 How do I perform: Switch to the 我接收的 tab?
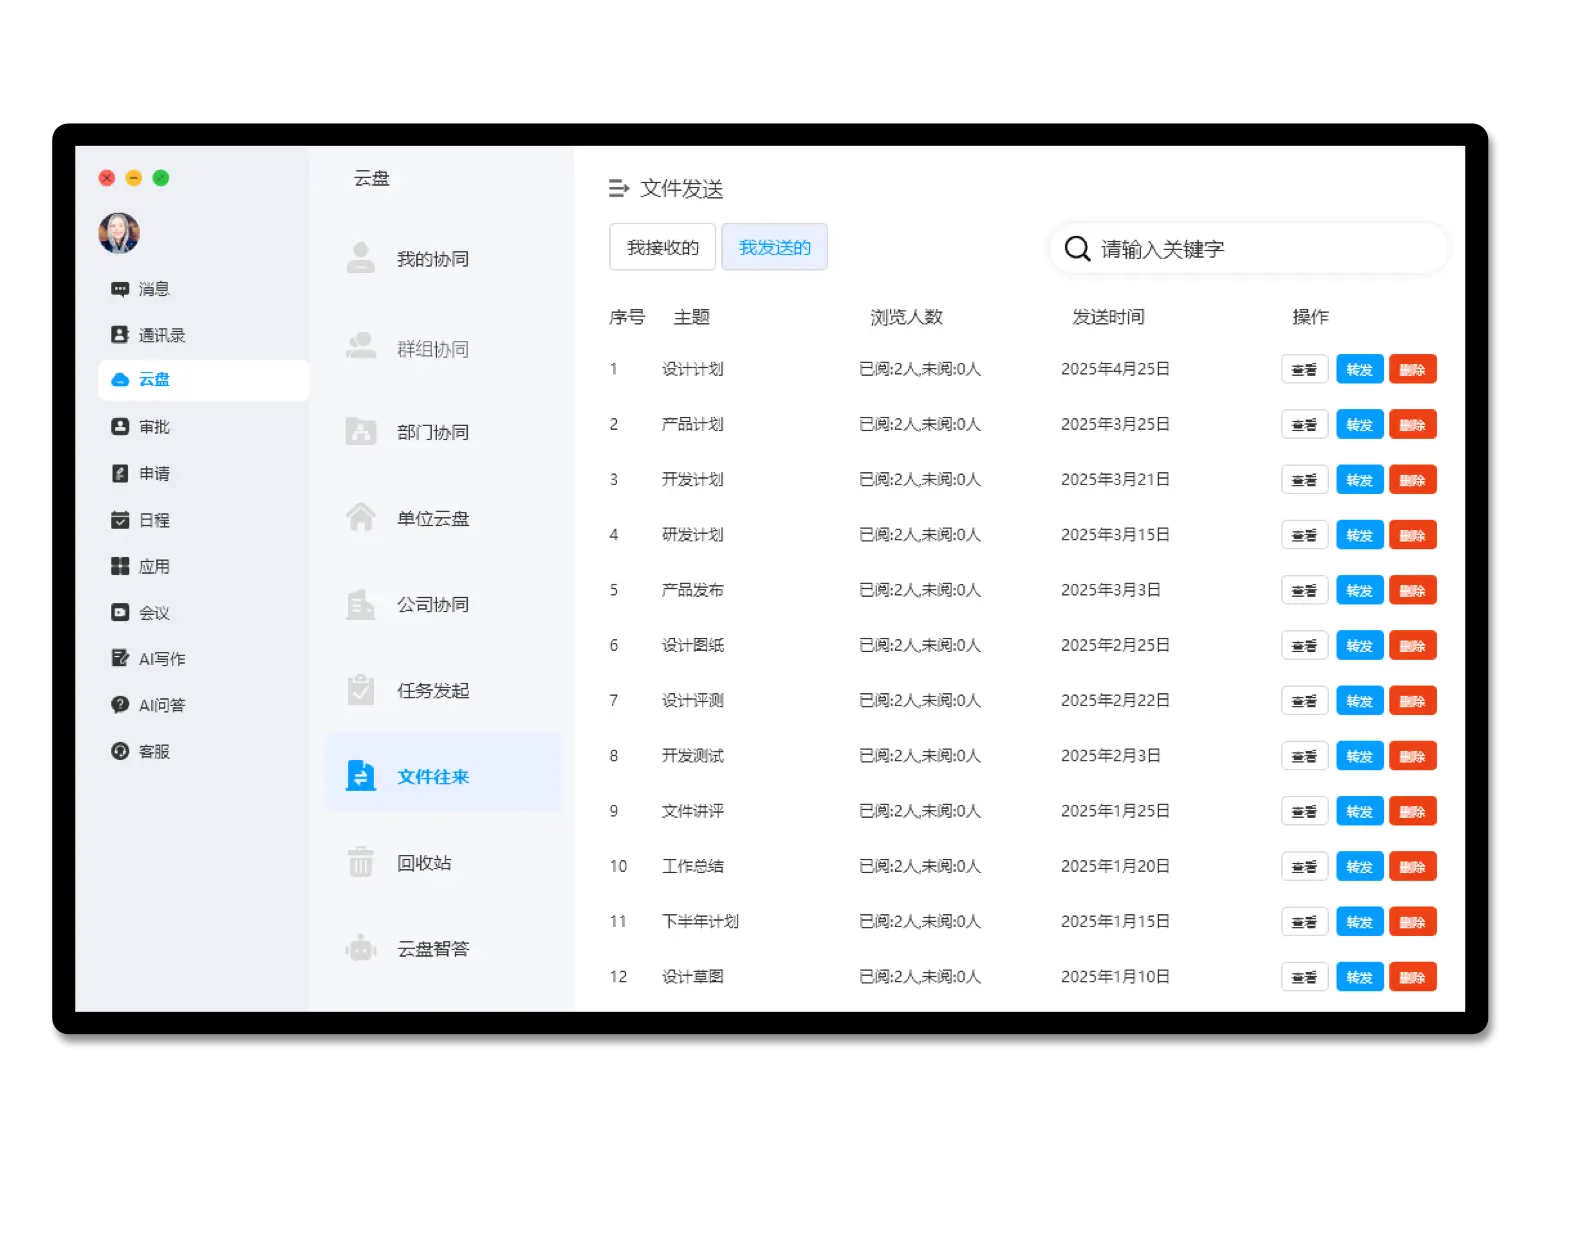[x=662, y=247]
